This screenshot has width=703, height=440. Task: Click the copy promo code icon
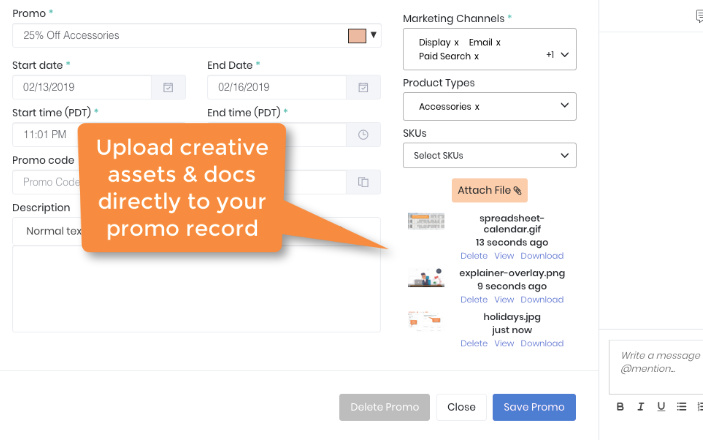pos(363,182)
